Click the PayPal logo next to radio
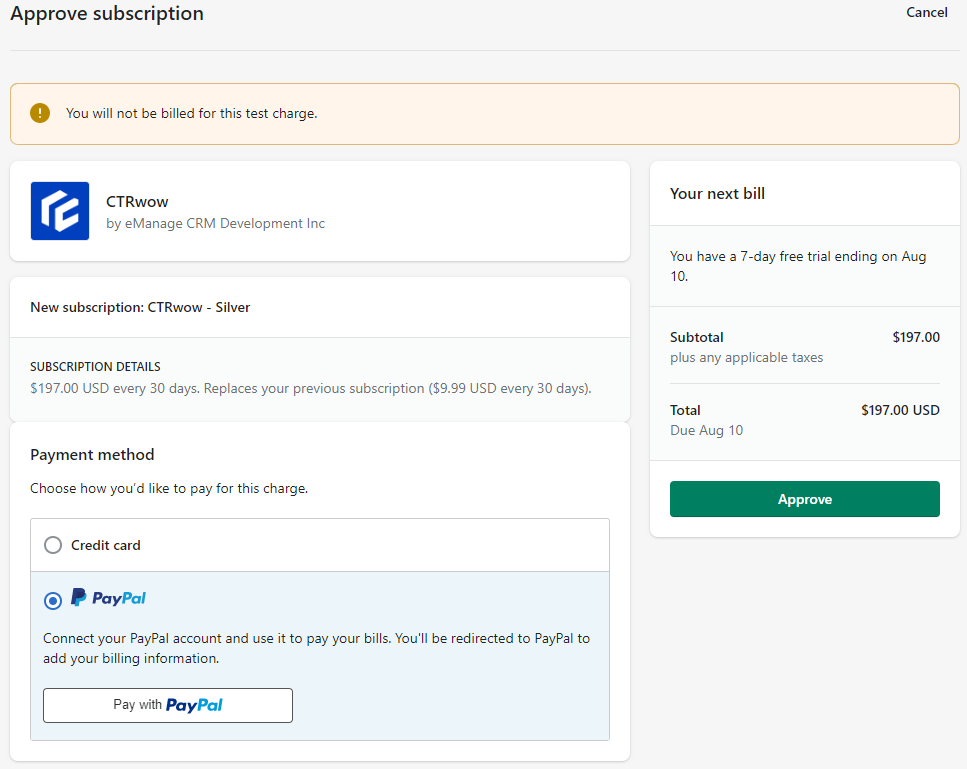 point(109,598)
